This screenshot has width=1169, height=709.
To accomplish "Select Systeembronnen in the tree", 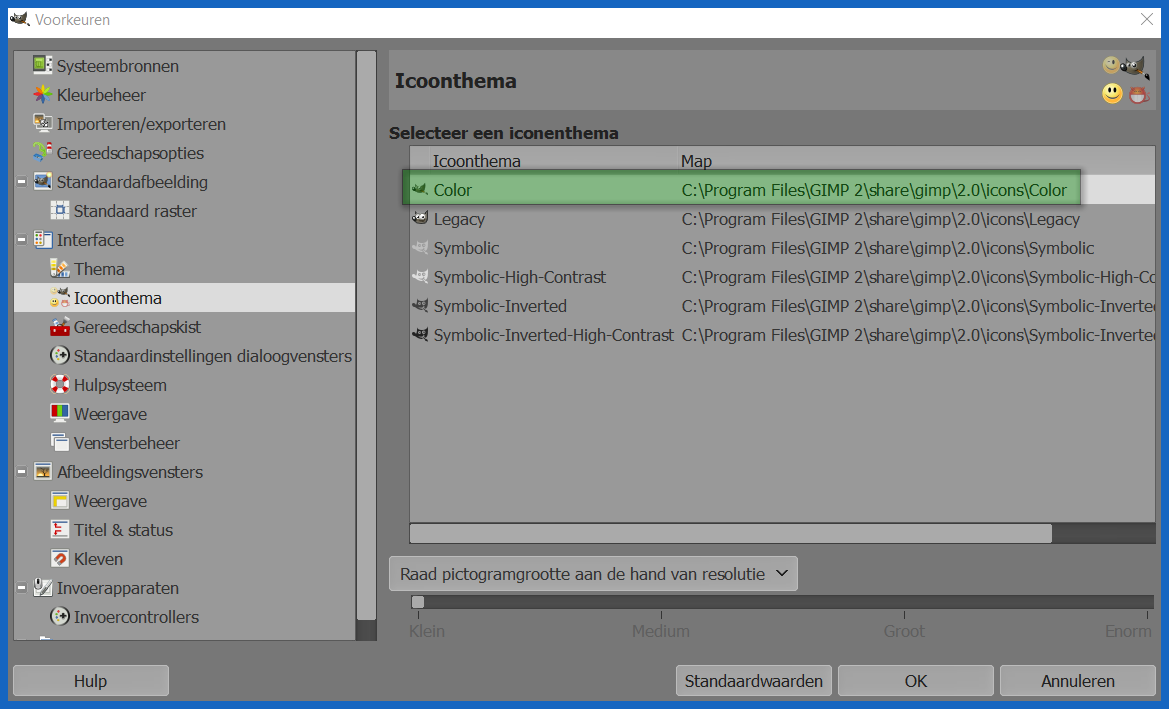I will pyautogui.click(x=118, y=66).
